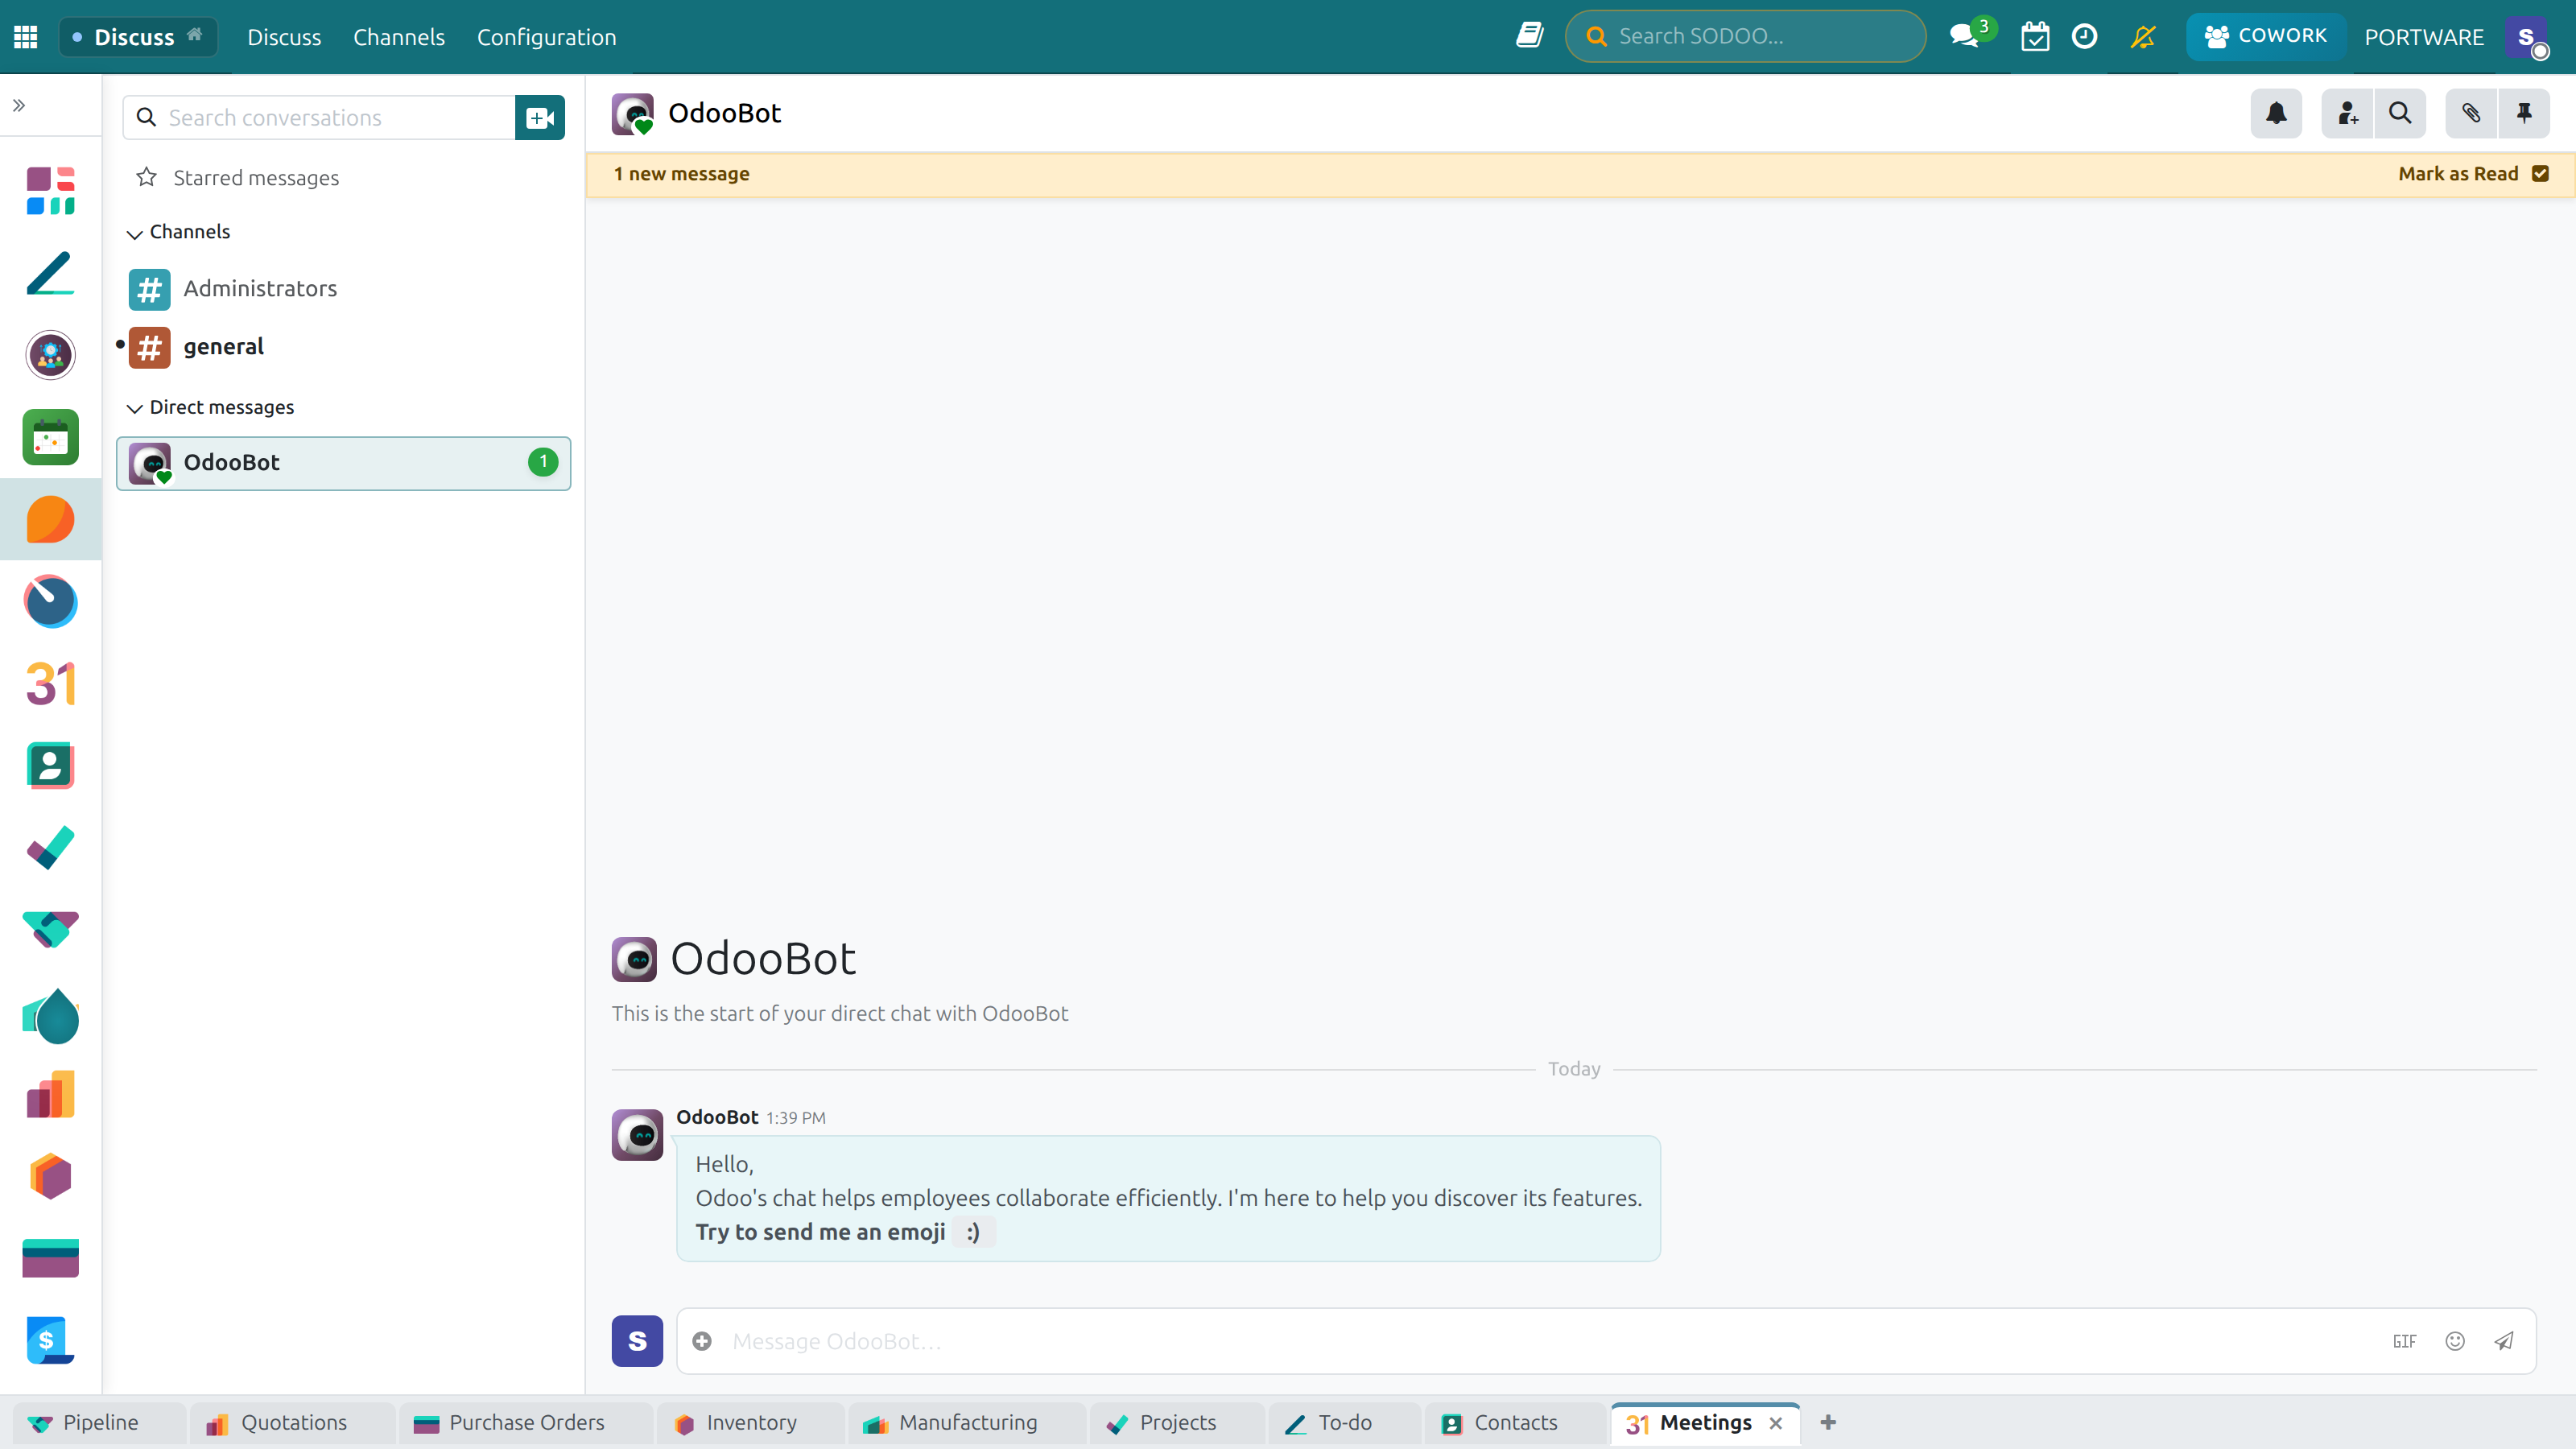Open the Inventory hexagon app in sidebar
Image resolution: width=2576 pixels, height=1449 pixels.
coord(50,1176)
